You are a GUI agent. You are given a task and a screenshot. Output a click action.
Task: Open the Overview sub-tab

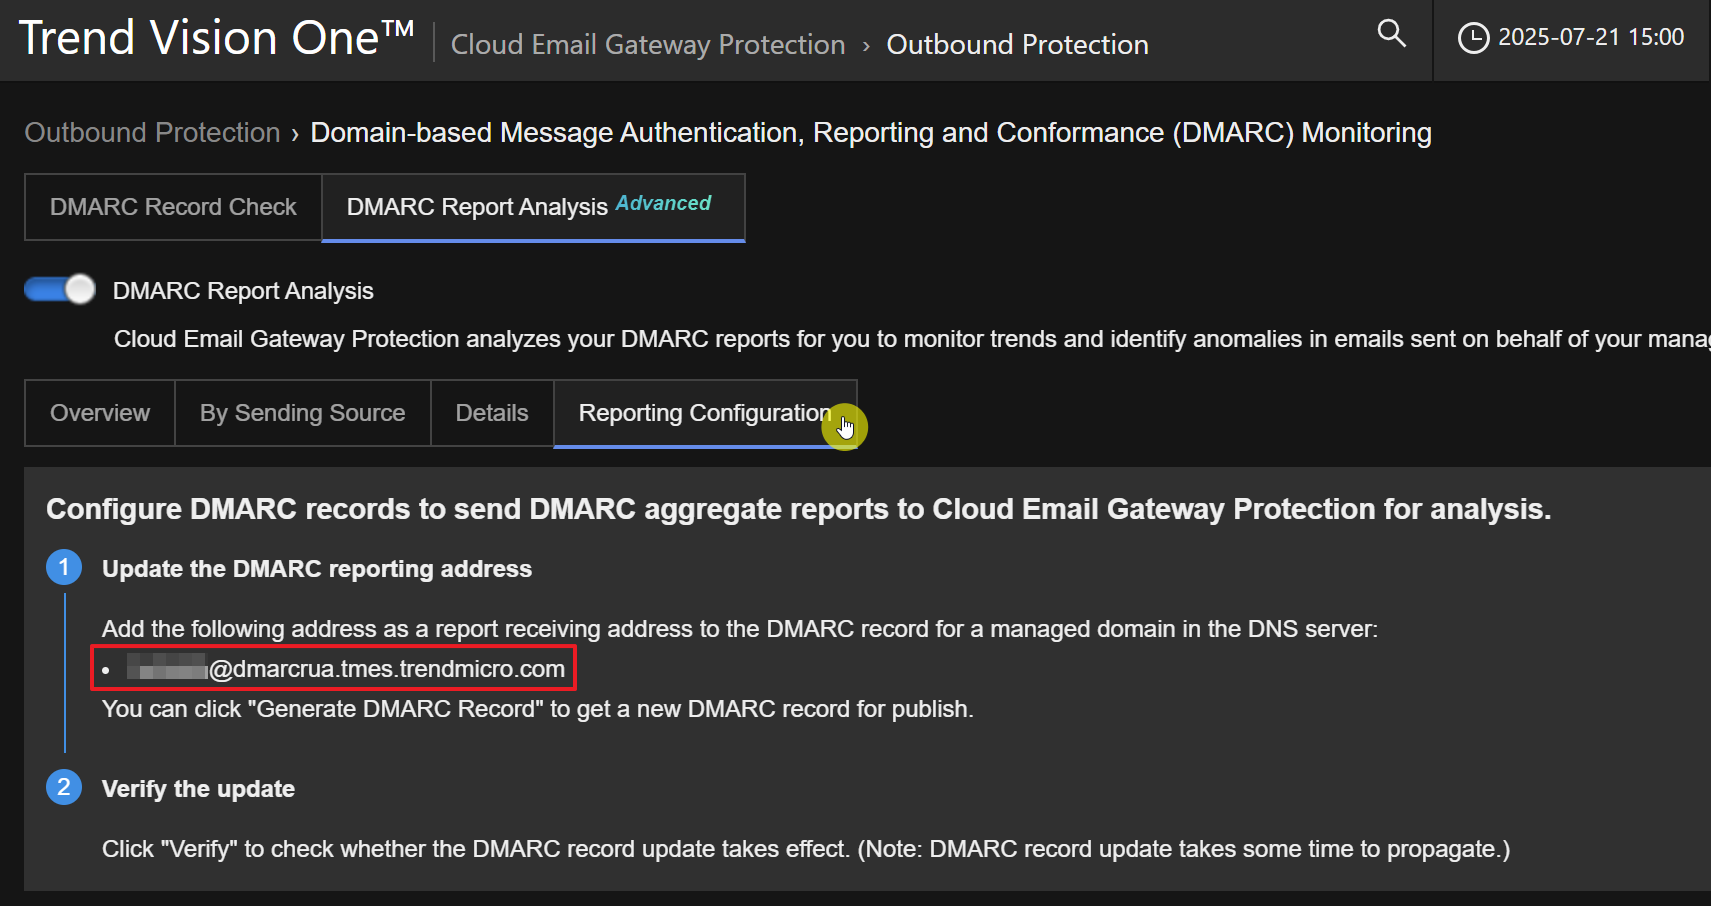point(100,413)
